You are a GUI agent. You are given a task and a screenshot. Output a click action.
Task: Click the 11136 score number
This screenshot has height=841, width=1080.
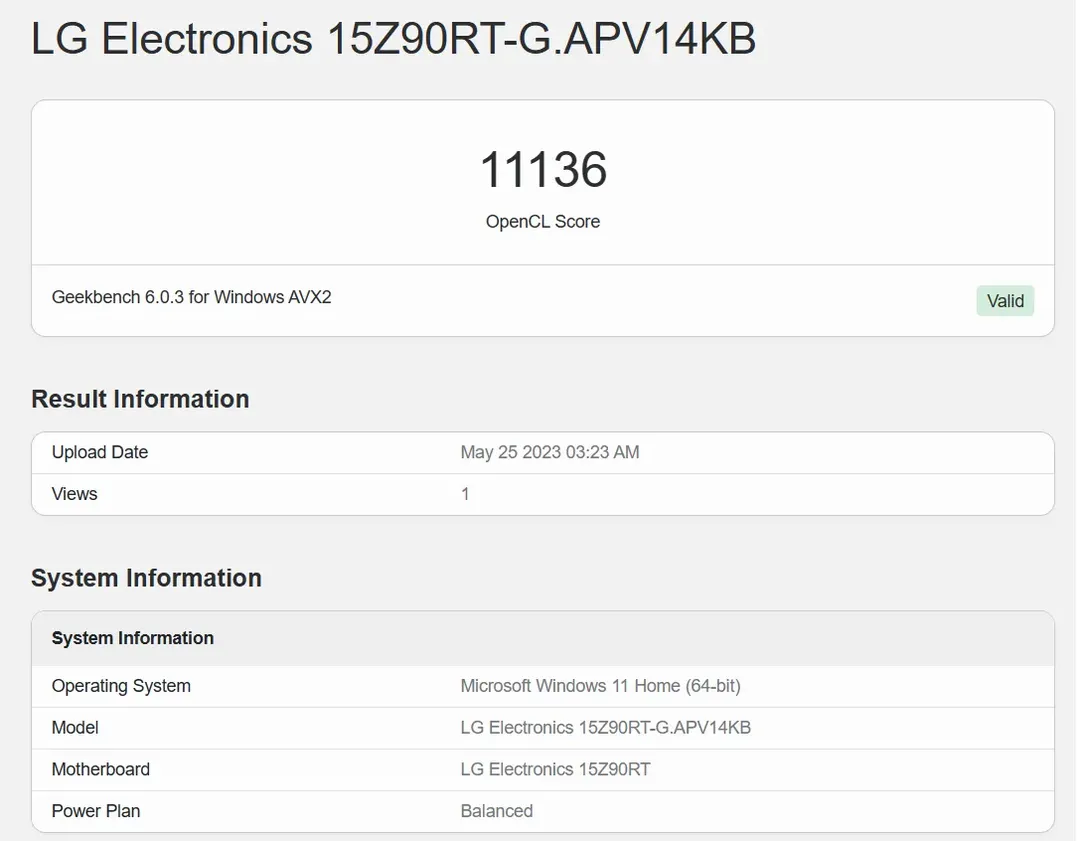click(x=543, y=169)
